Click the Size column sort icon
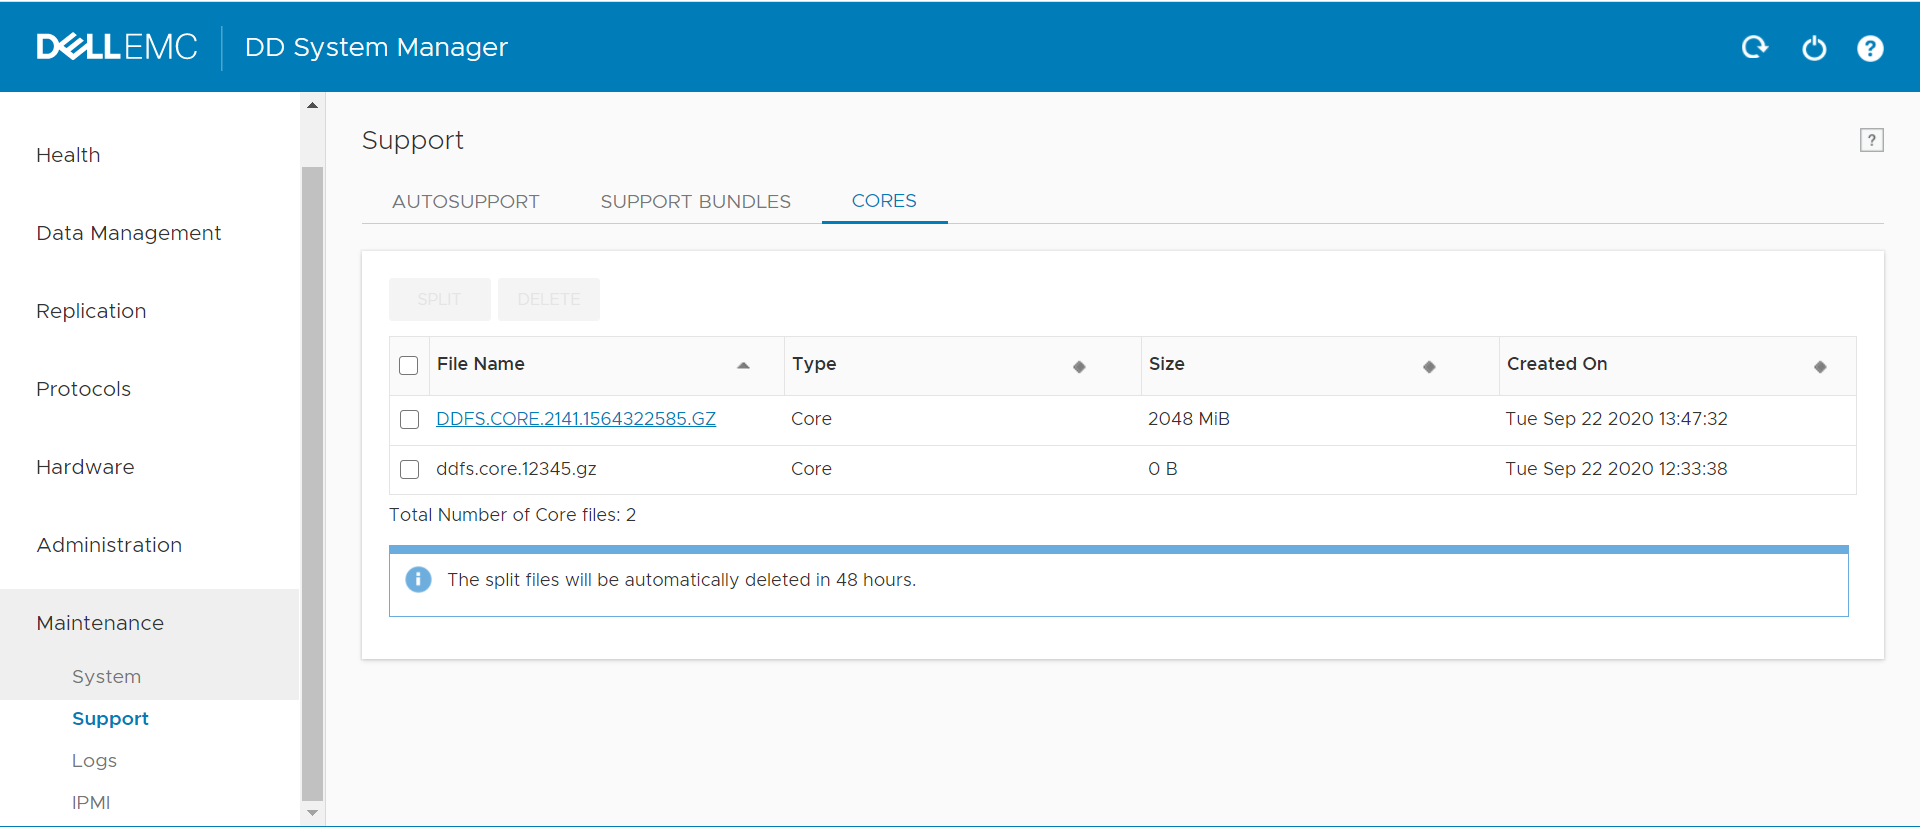 pyautogui.click(x=1429, y=367)
